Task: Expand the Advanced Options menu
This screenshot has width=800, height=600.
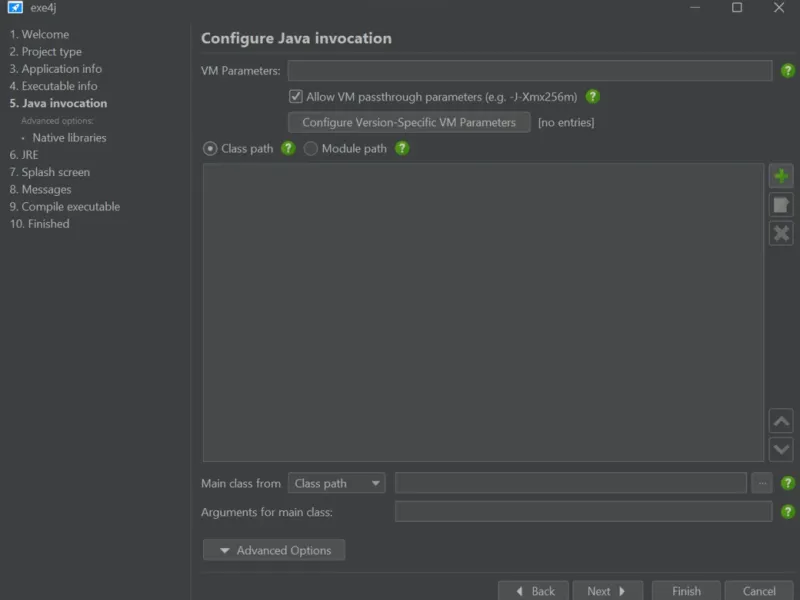Action: coord(274,550)
